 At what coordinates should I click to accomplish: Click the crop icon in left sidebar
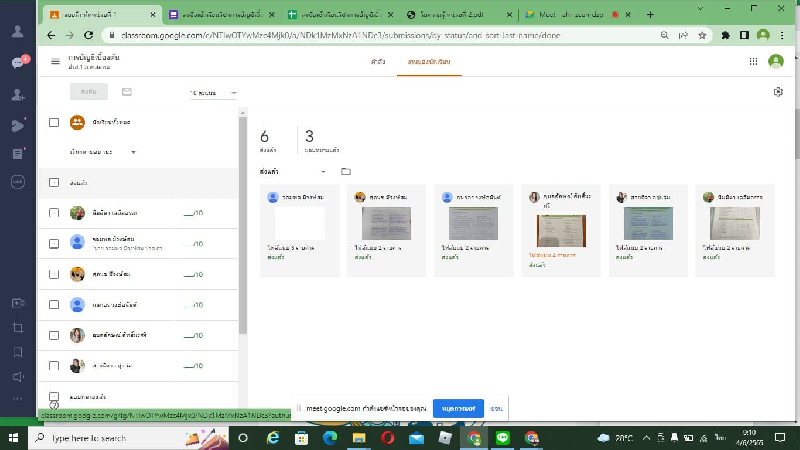coord(18,327)
